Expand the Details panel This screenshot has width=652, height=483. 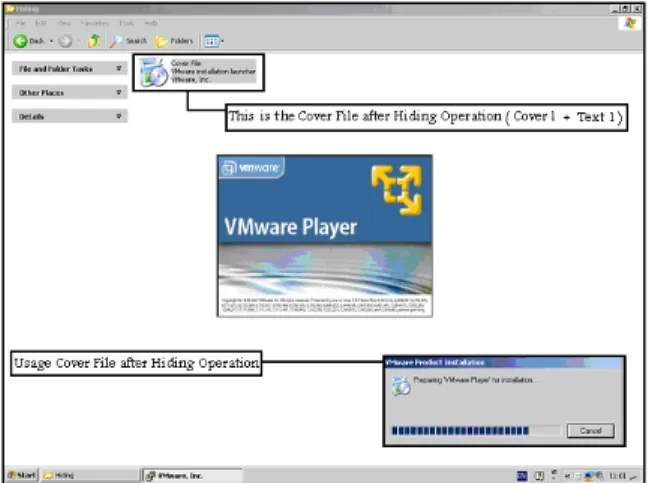[x=69, y=116]
